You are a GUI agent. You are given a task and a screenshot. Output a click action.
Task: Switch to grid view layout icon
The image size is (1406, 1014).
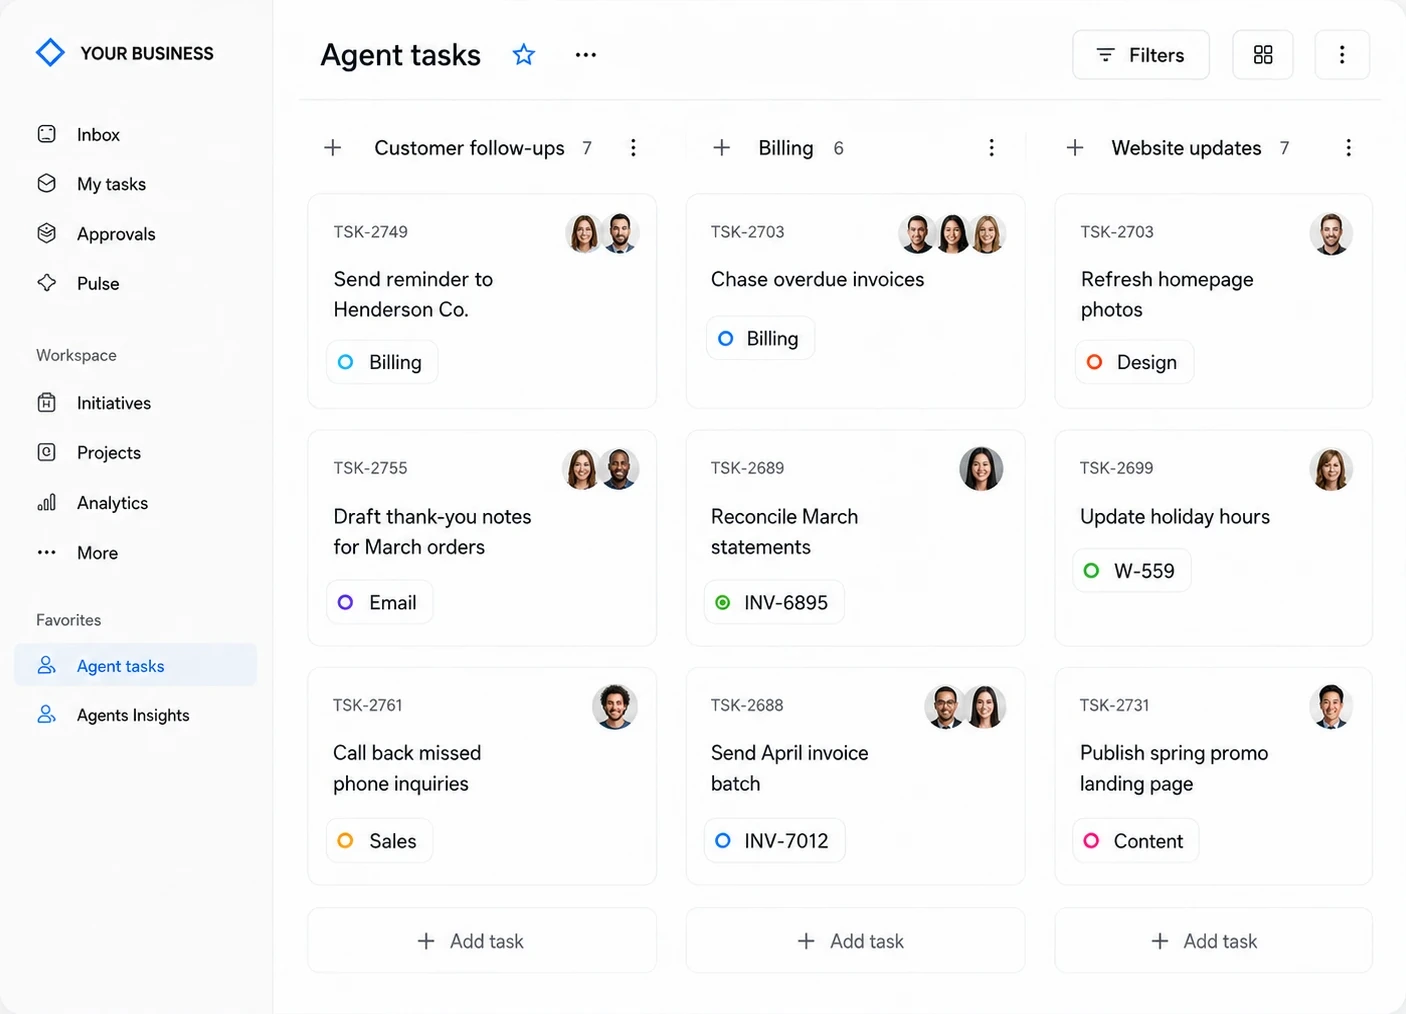[x=1263, y=55]
